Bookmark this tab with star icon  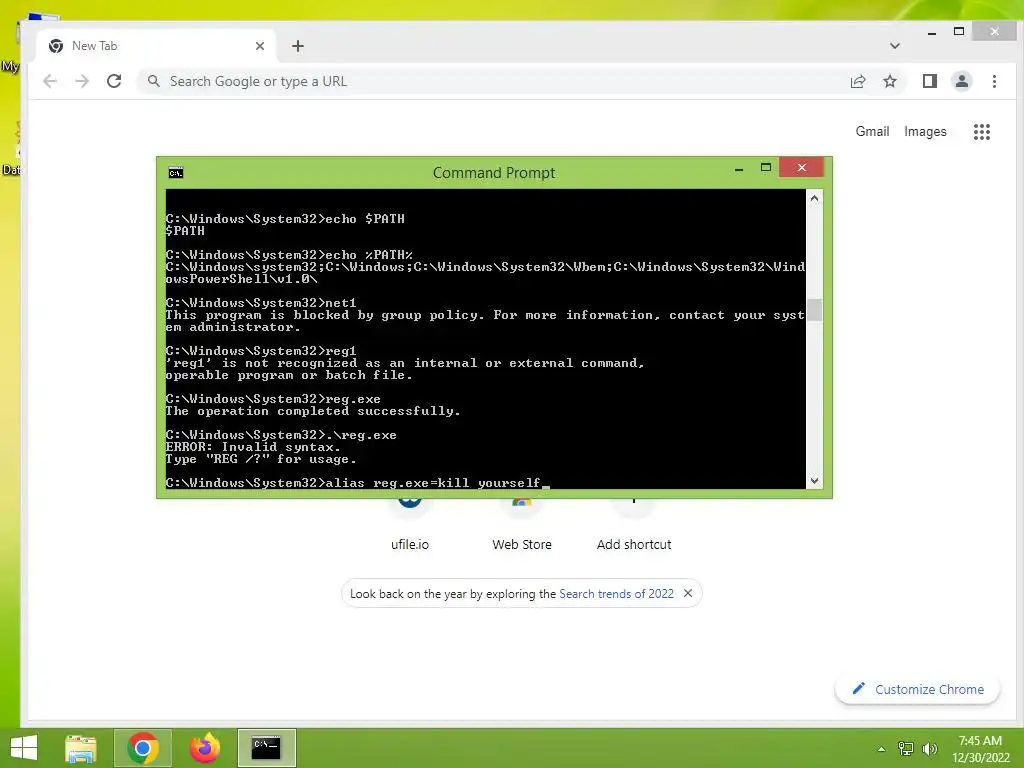[x=889, y=81]
